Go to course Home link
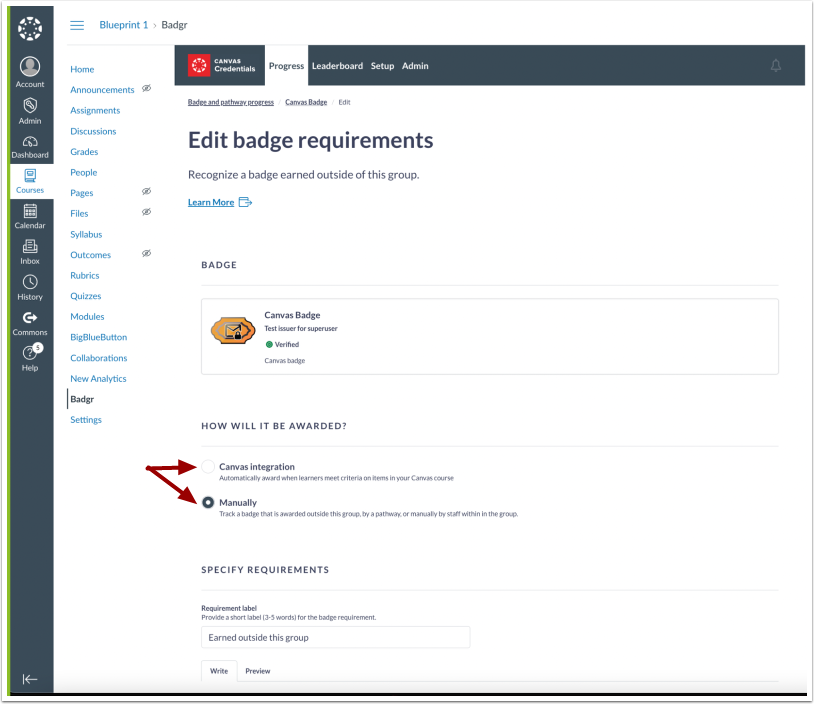Screen dimensions: 814x704 click(x=82, y=69)
